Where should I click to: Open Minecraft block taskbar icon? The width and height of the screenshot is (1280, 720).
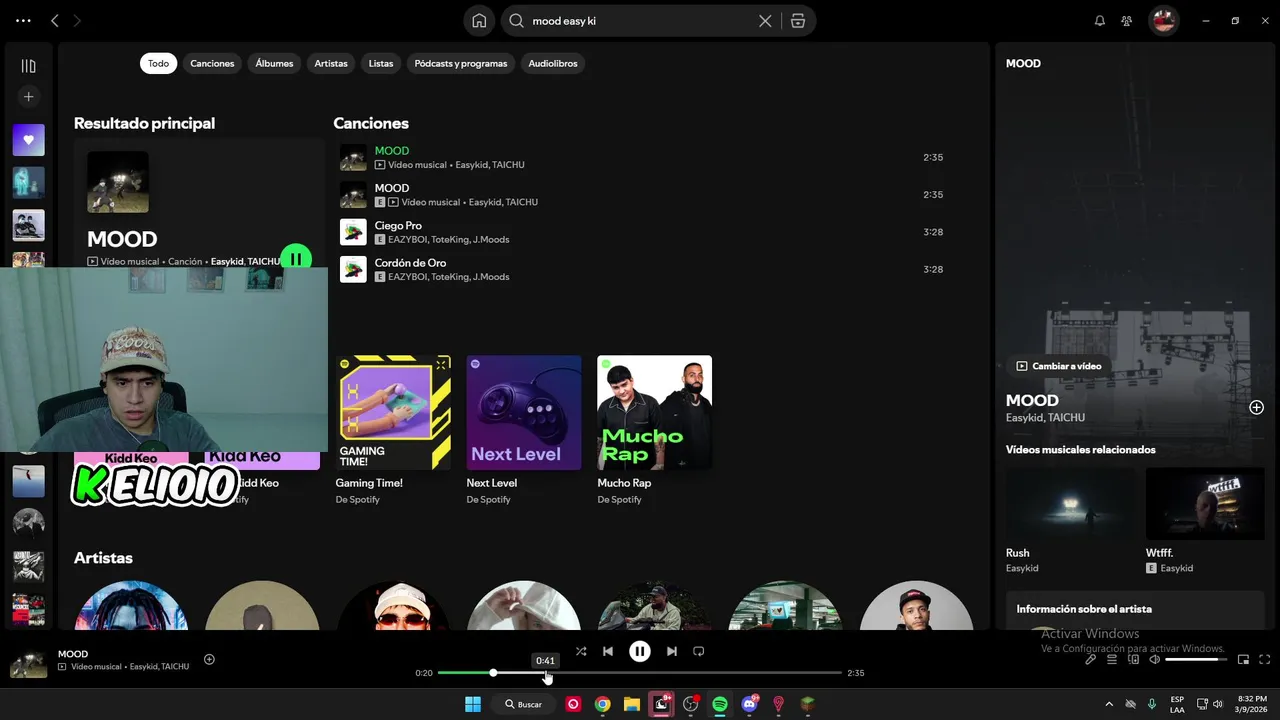click(x=808, y=704)
